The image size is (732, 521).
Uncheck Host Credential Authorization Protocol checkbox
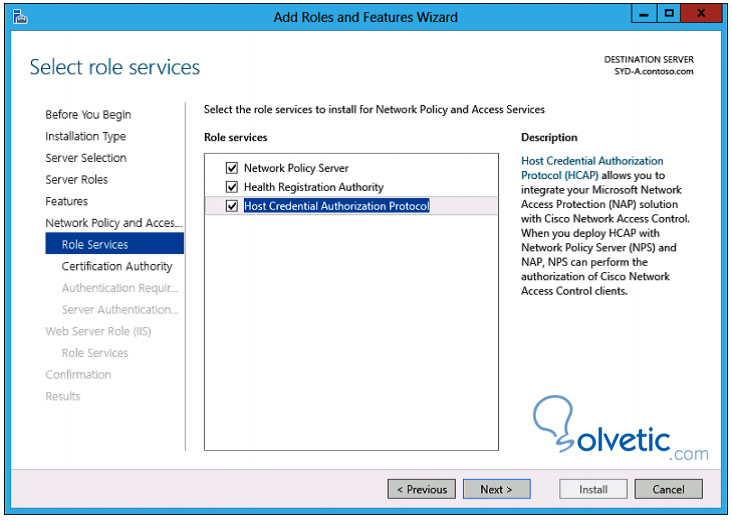232,206
